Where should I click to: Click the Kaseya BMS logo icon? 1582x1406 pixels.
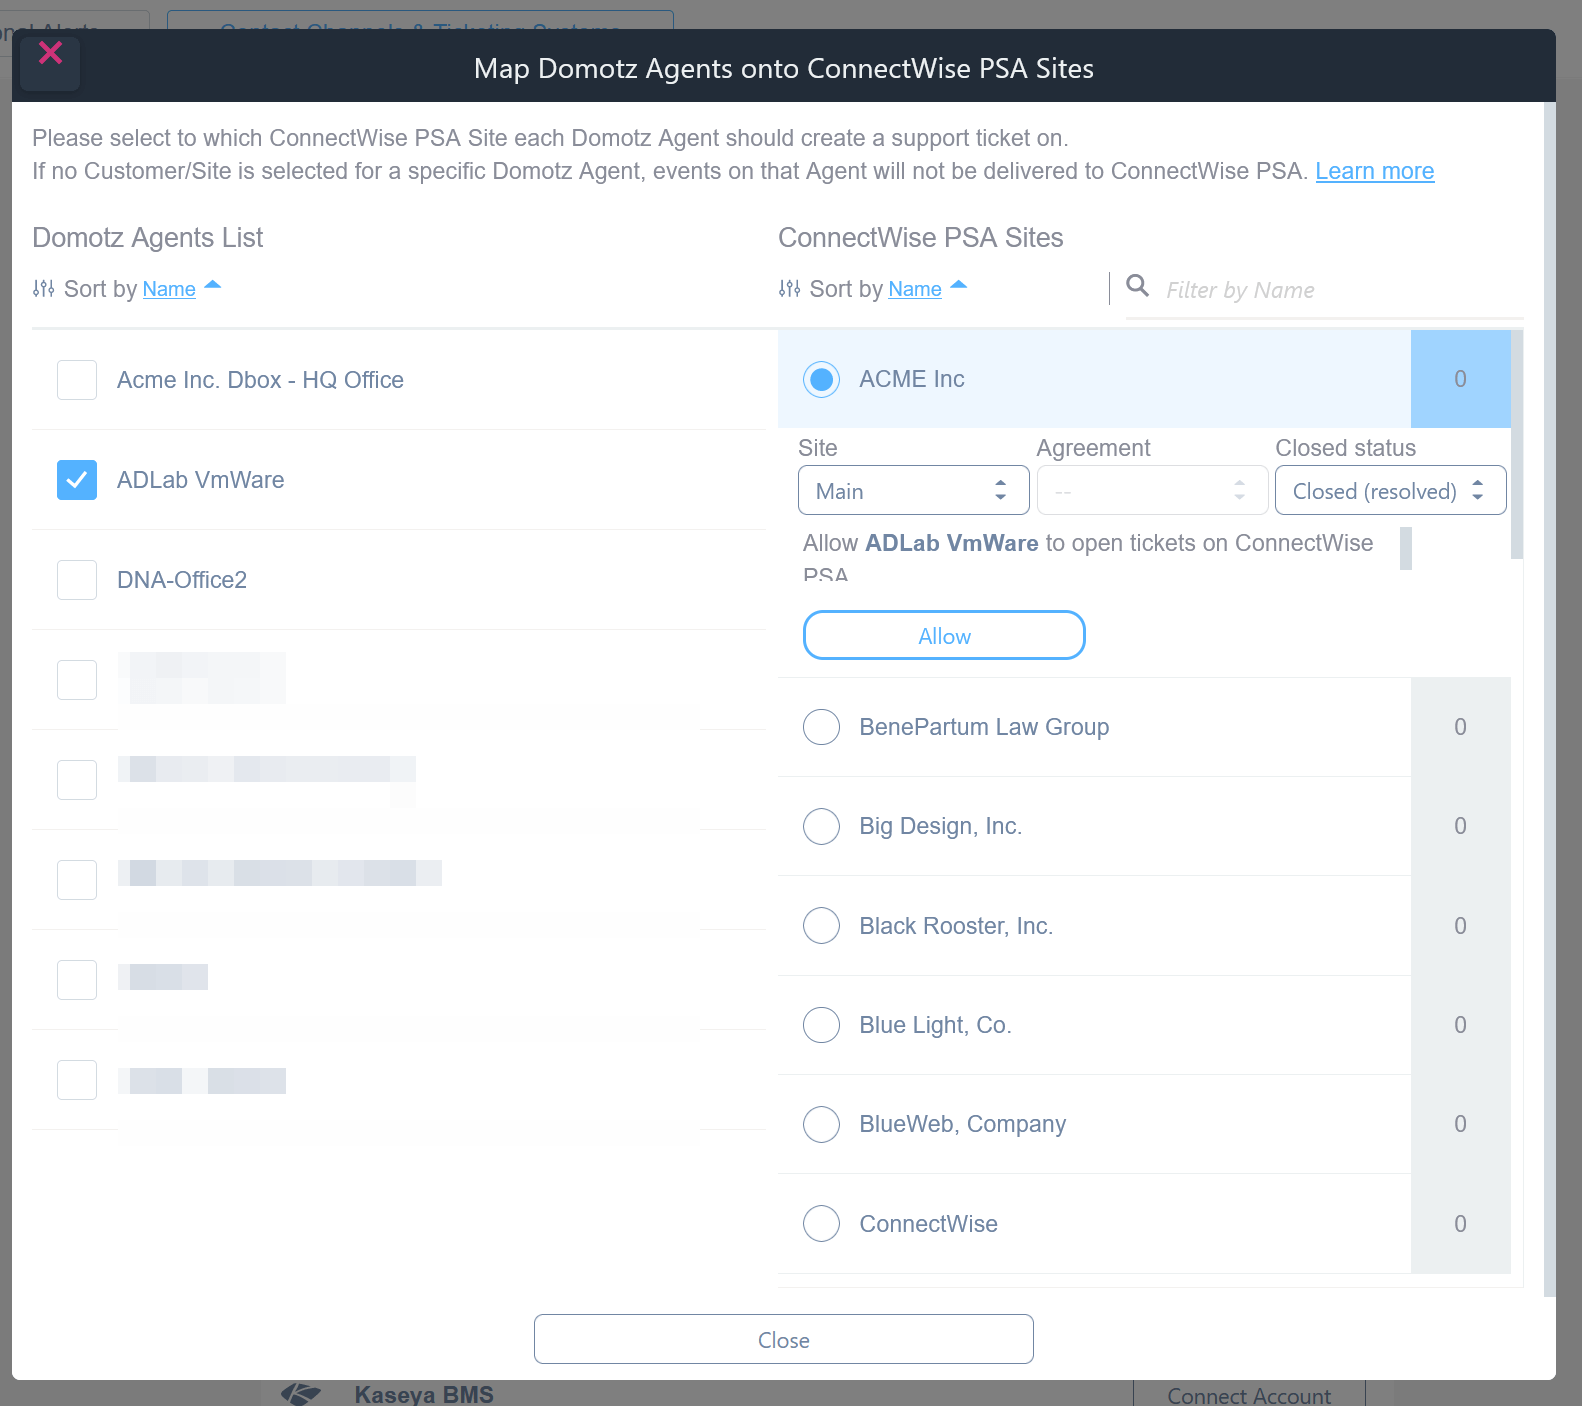[x=300, y=1394]
